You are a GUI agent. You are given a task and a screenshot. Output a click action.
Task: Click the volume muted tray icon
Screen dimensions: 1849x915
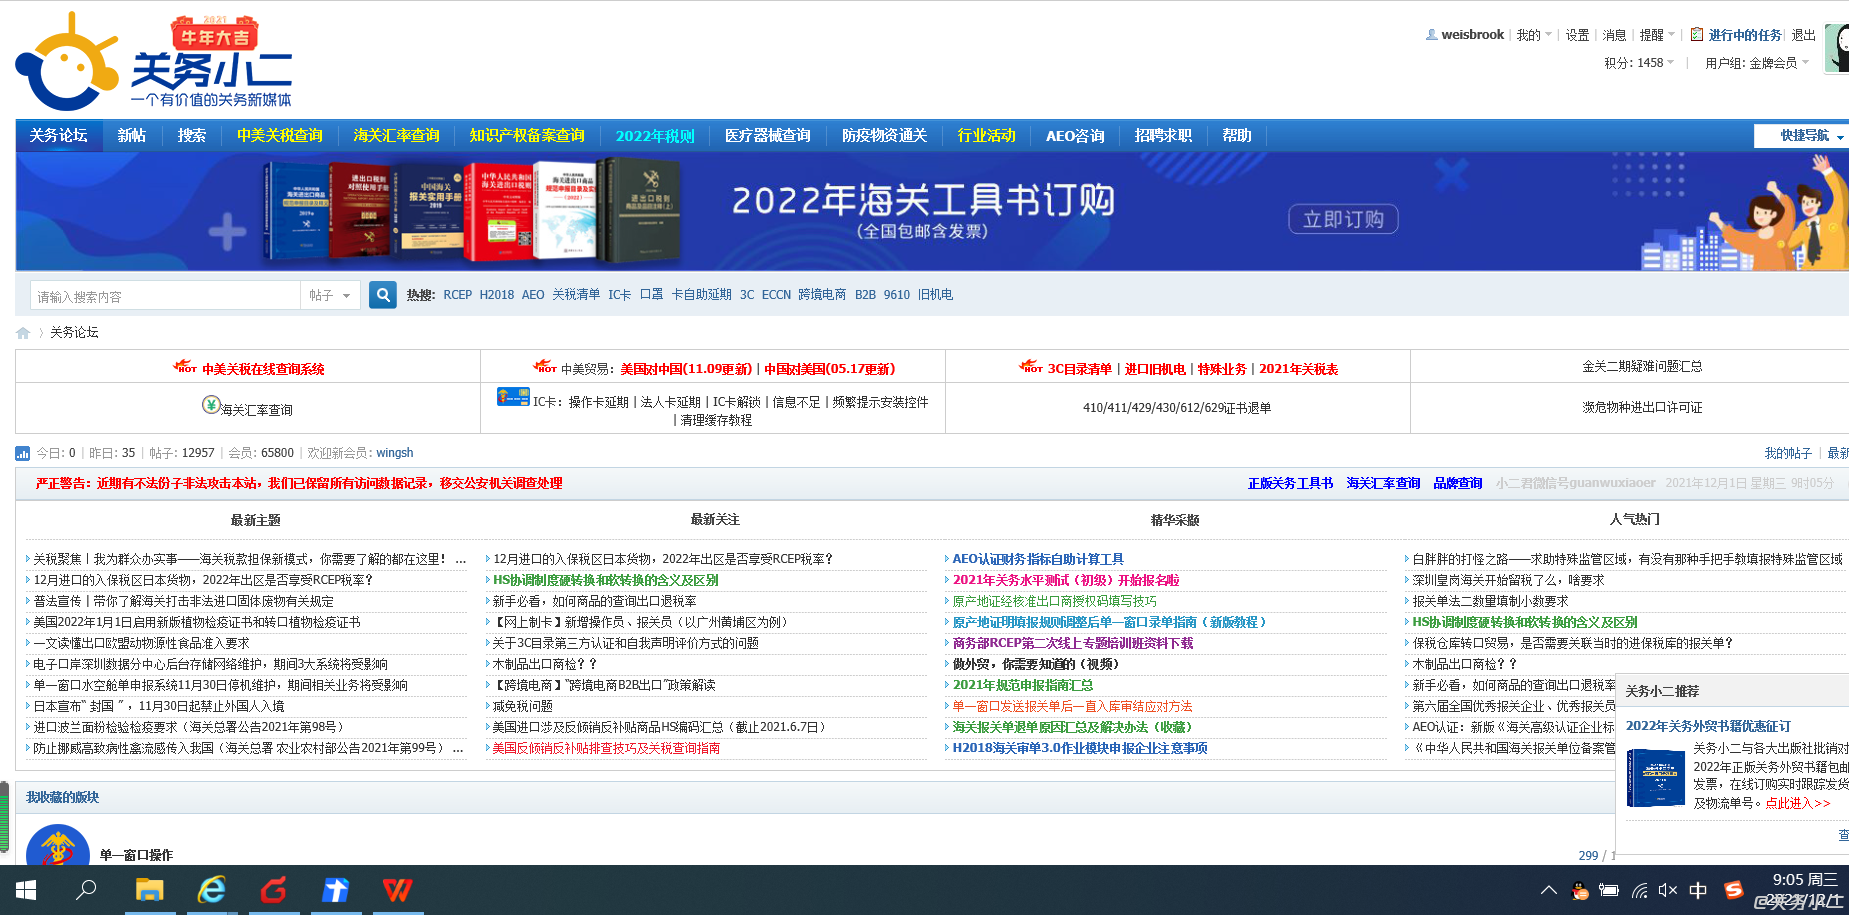coord(1667,890)
